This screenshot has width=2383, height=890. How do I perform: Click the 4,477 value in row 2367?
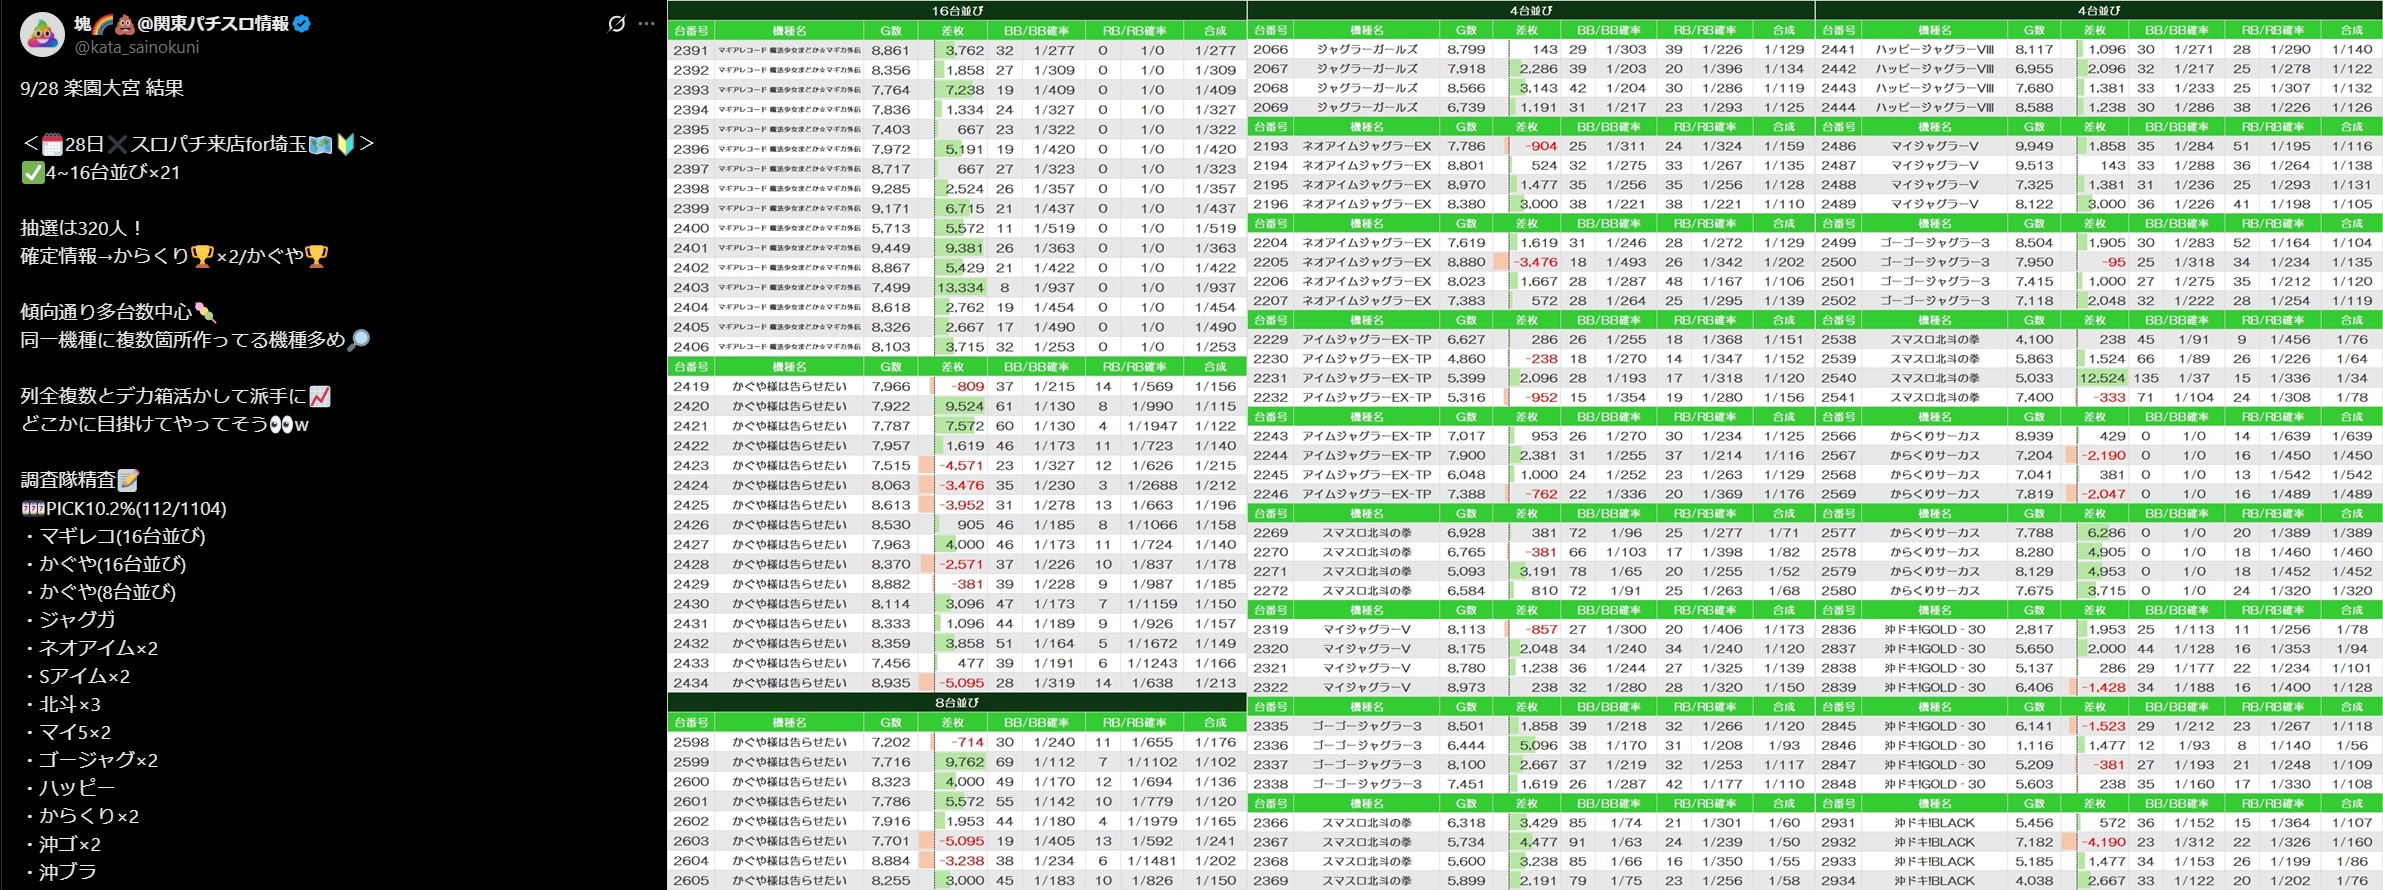1538,842
